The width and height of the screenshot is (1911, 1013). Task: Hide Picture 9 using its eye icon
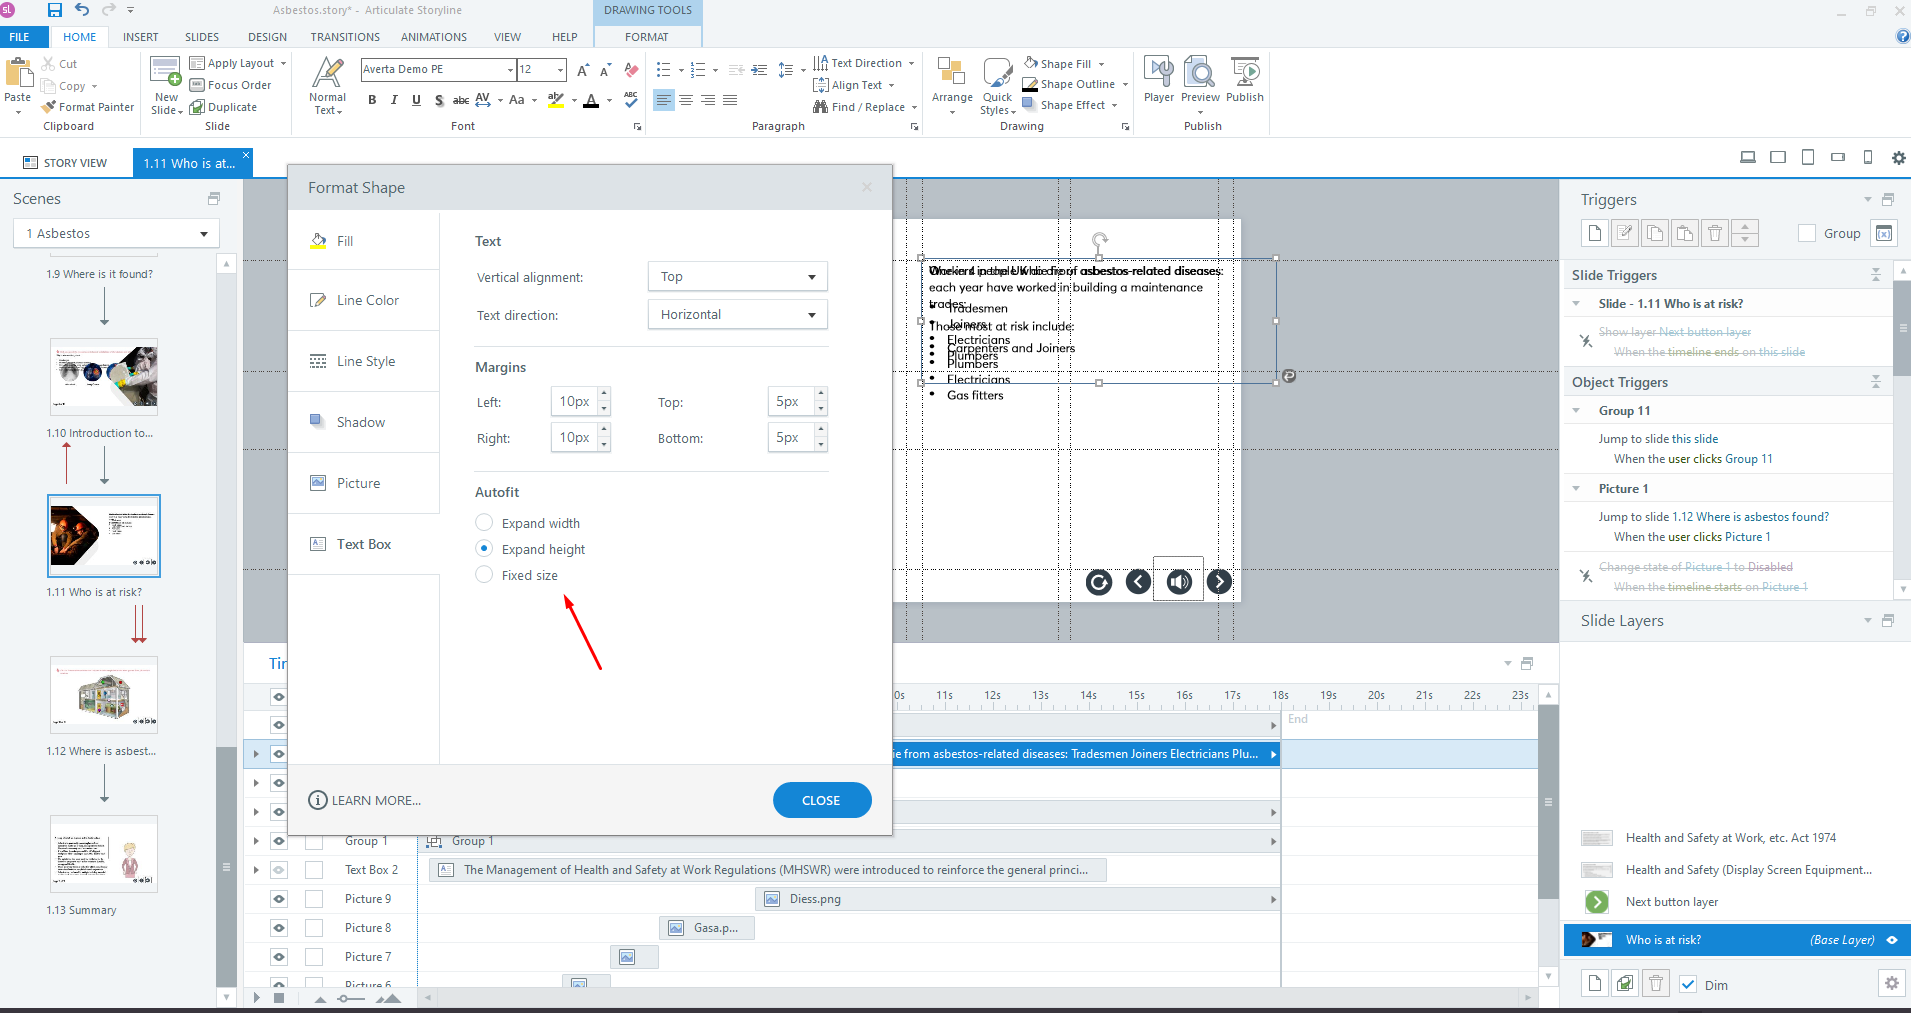(x=279, y=899)
